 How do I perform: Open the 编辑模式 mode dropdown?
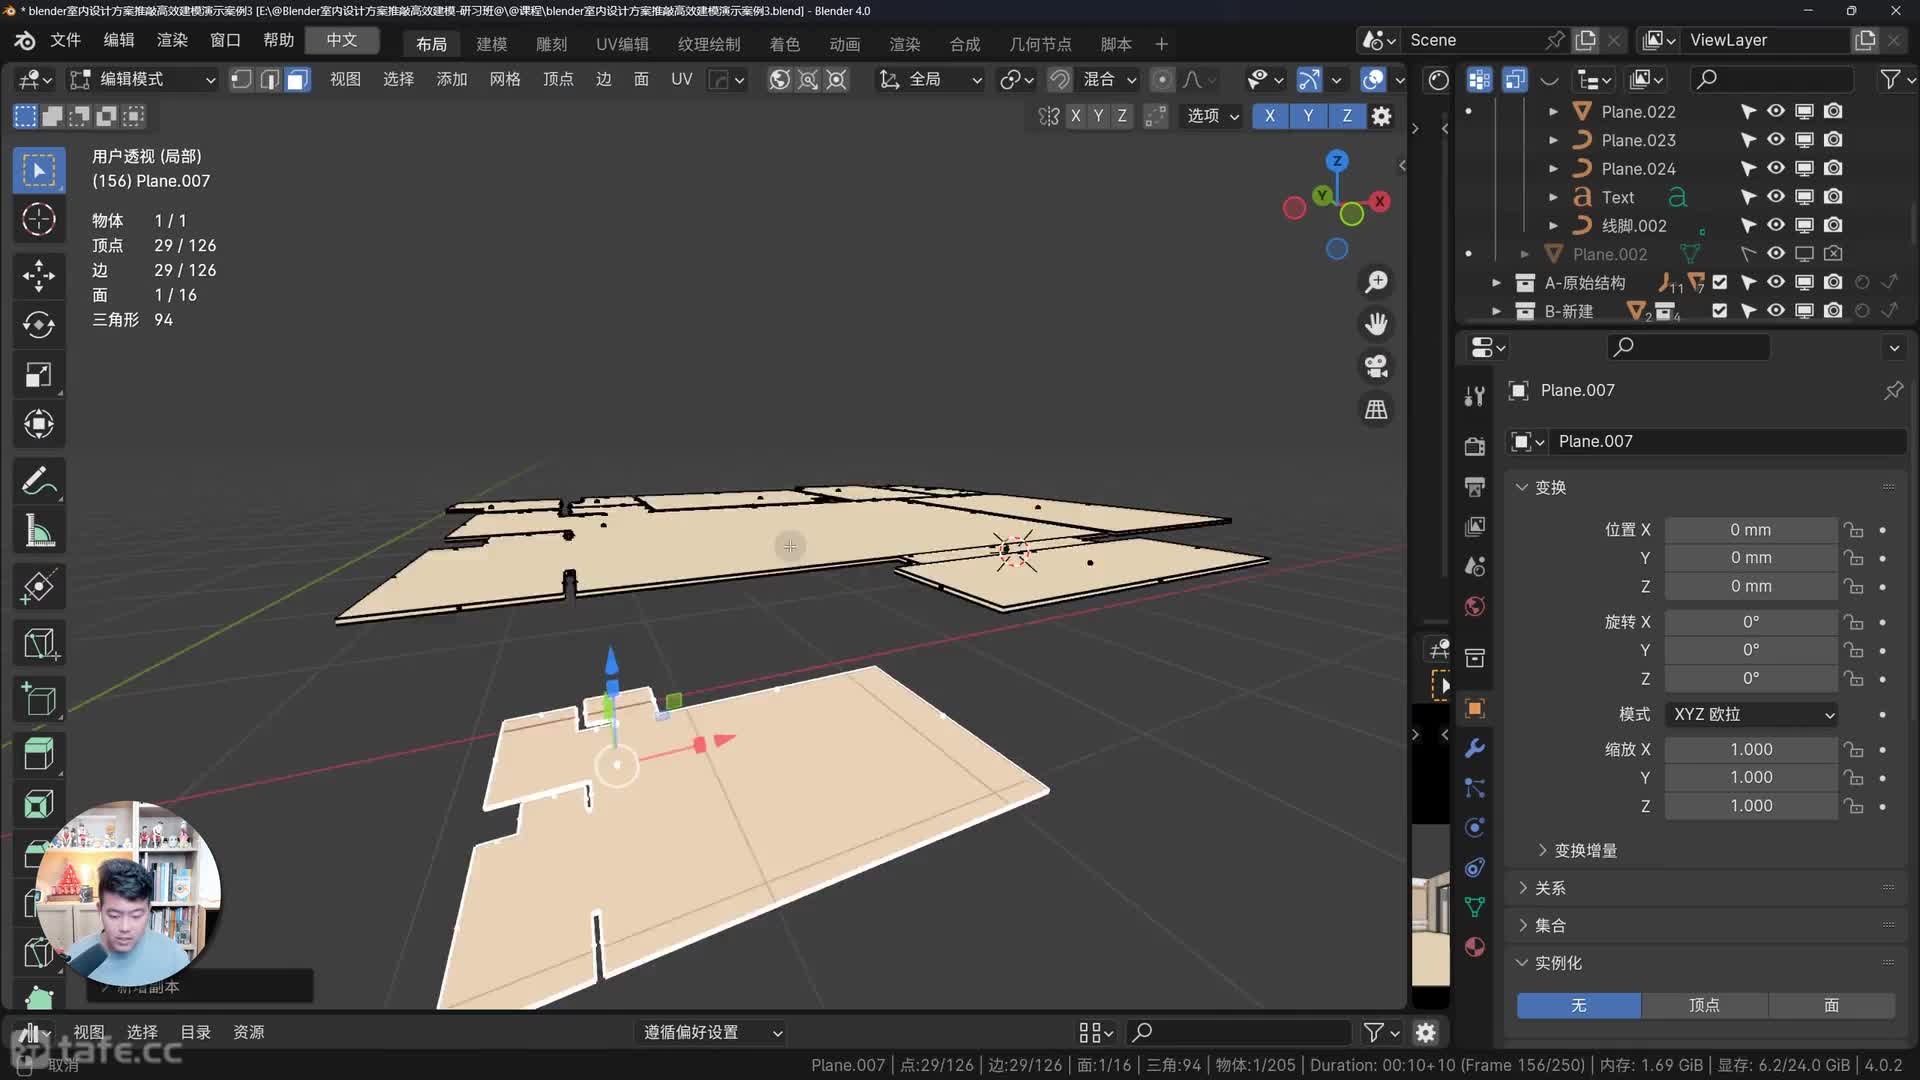[143, 80]
